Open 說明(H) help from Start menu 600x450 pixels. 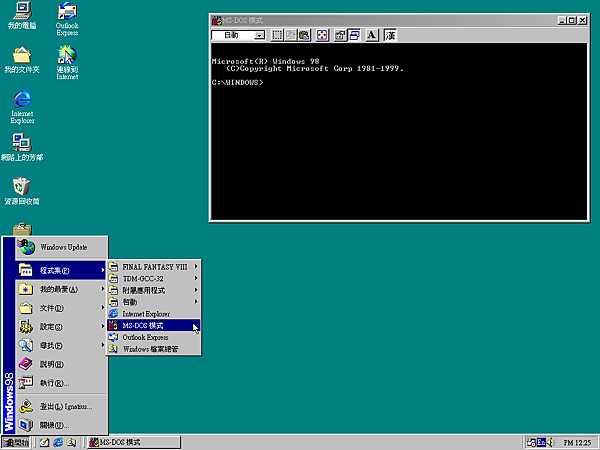coord(61,364)
